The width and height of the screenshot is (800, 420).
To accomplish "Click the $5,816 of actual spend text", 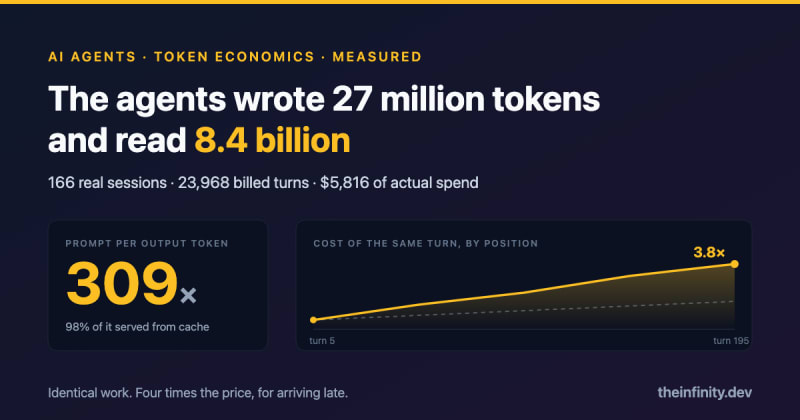I will click(399, 183).
